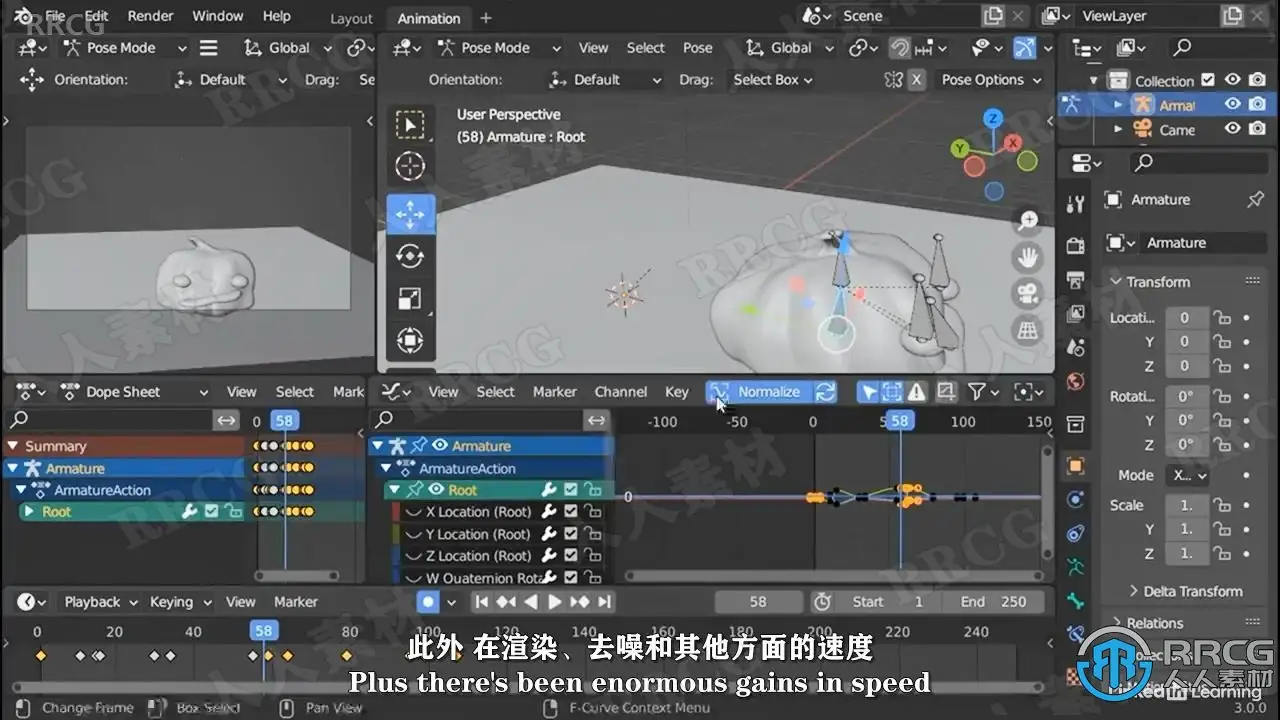Open the Select Box drag dropdown
1280x720 pixels.
(x=772, y=80)
